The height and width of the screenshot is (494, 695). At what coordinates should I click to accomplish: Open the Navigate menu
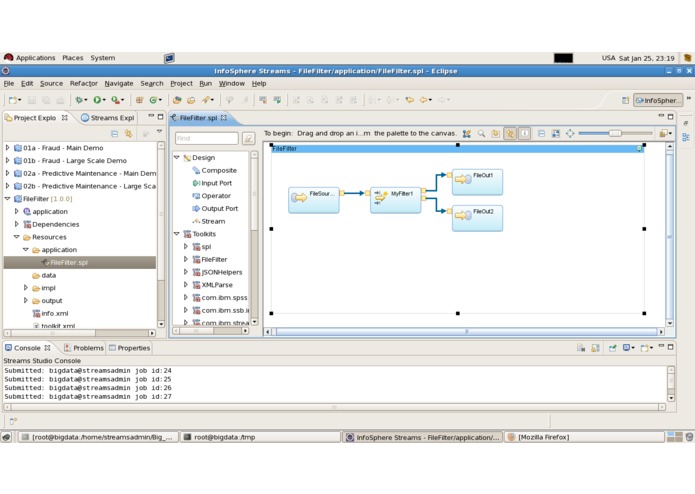click(x=119, y=83)
